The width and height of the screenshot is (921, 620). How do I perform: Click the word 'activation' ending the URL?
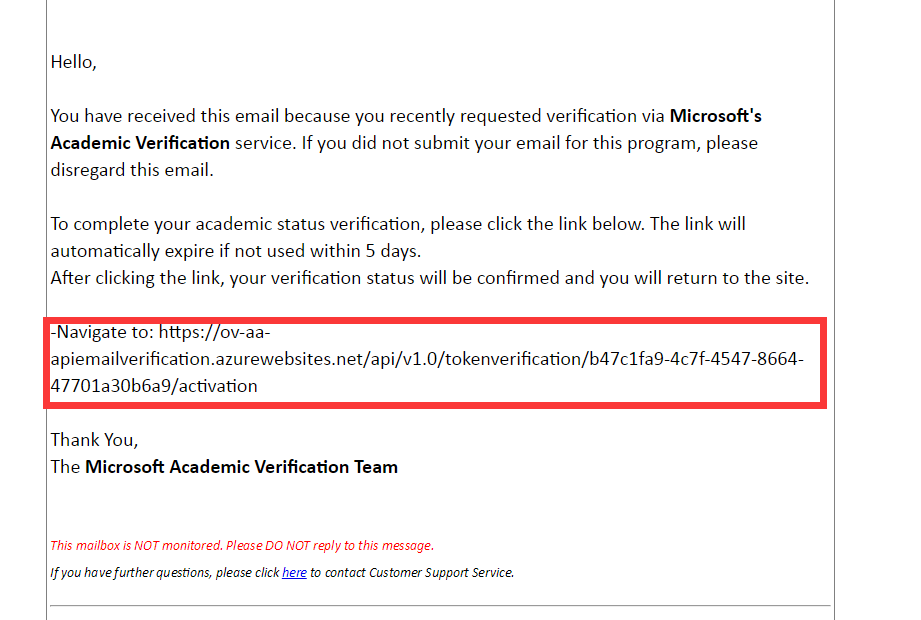pyautogui.click(x=214, y=385)
